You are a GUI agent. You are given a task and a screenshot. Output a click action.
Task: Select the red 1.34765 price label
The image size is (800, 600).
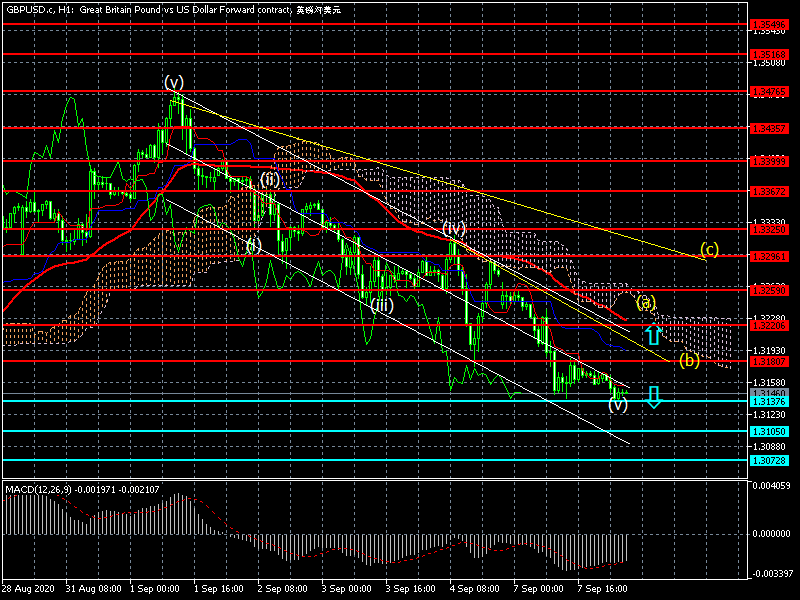(769, 91)
